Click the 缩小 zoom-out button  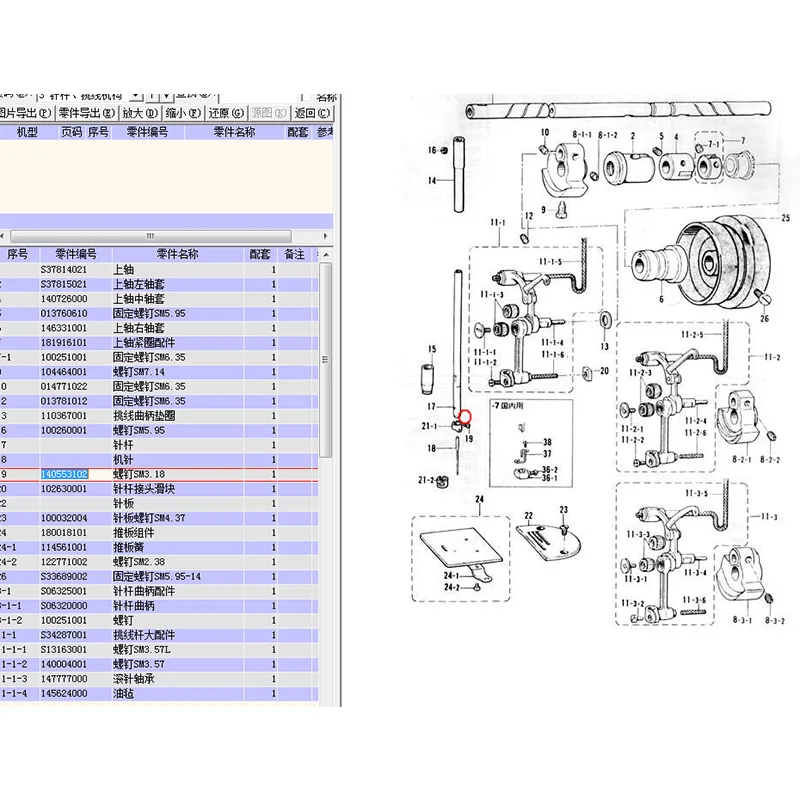pyautogui.click(x=183, y=113)
